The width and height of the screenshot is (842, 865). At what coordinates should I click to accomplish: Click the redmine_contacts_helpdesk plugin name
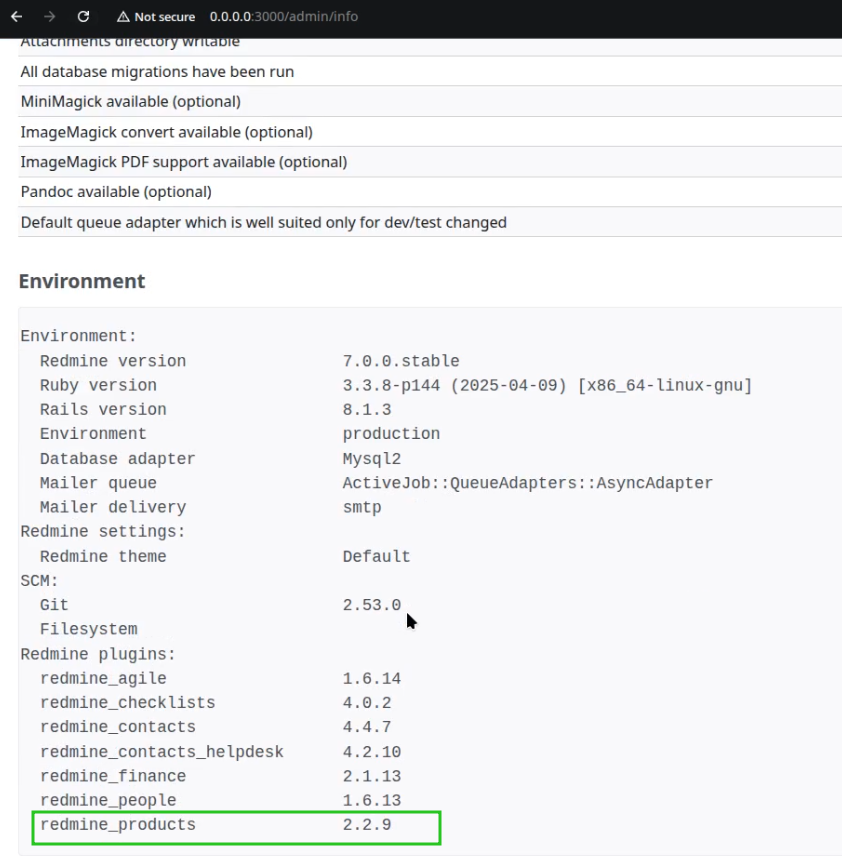tap(161, 751)
